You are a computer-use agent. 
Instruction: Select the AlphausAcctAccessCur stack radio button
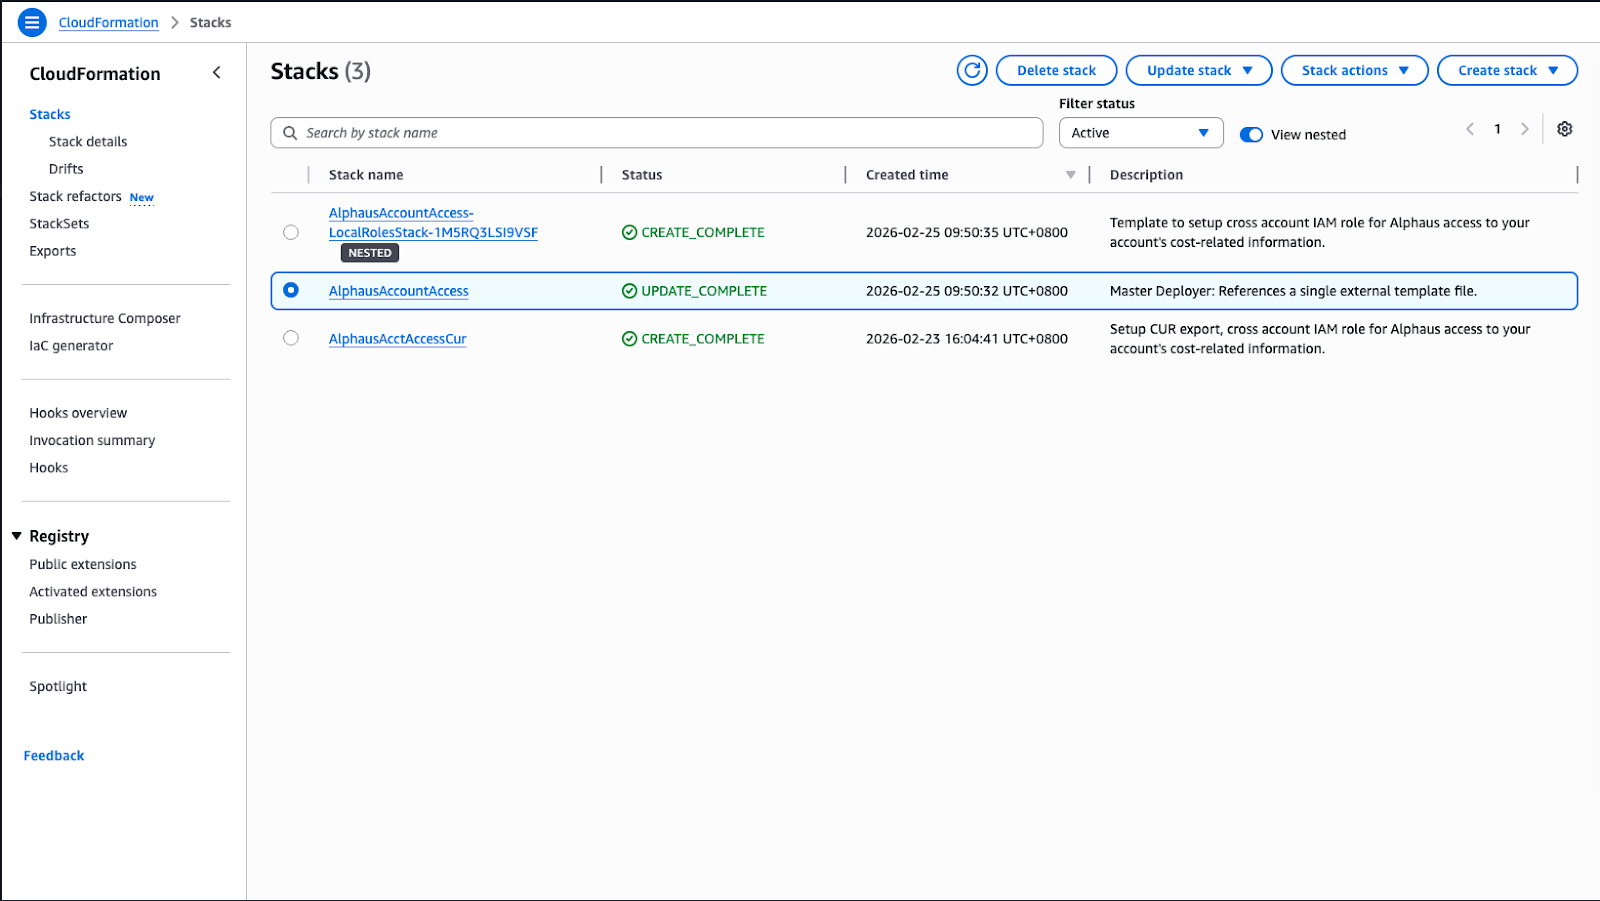coord(291,338)
